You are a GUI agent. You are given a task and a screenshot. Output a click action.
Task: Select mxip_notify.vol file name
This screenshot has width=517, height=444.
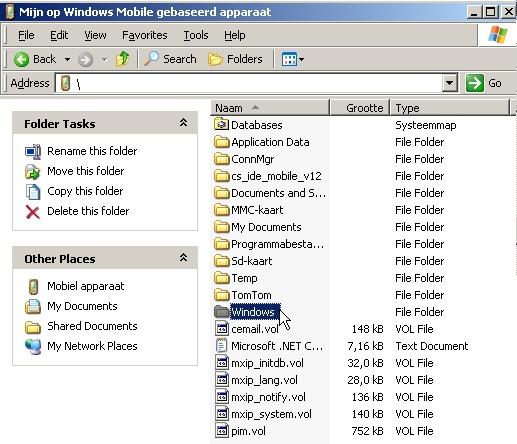(x=268, y=397)
